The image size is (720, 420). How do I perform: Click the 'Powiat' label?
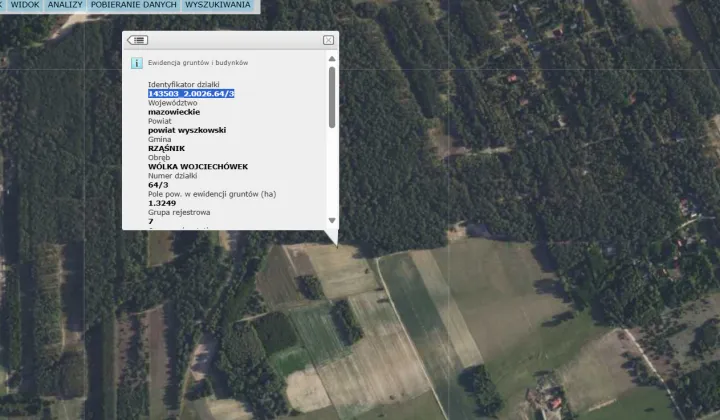point(159,121)
